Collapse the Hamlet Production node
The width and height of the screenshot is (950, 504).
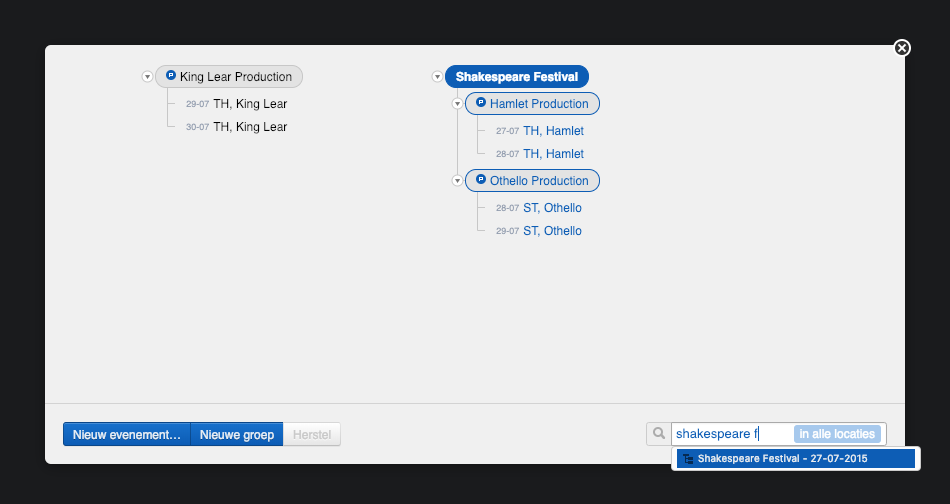457,104
